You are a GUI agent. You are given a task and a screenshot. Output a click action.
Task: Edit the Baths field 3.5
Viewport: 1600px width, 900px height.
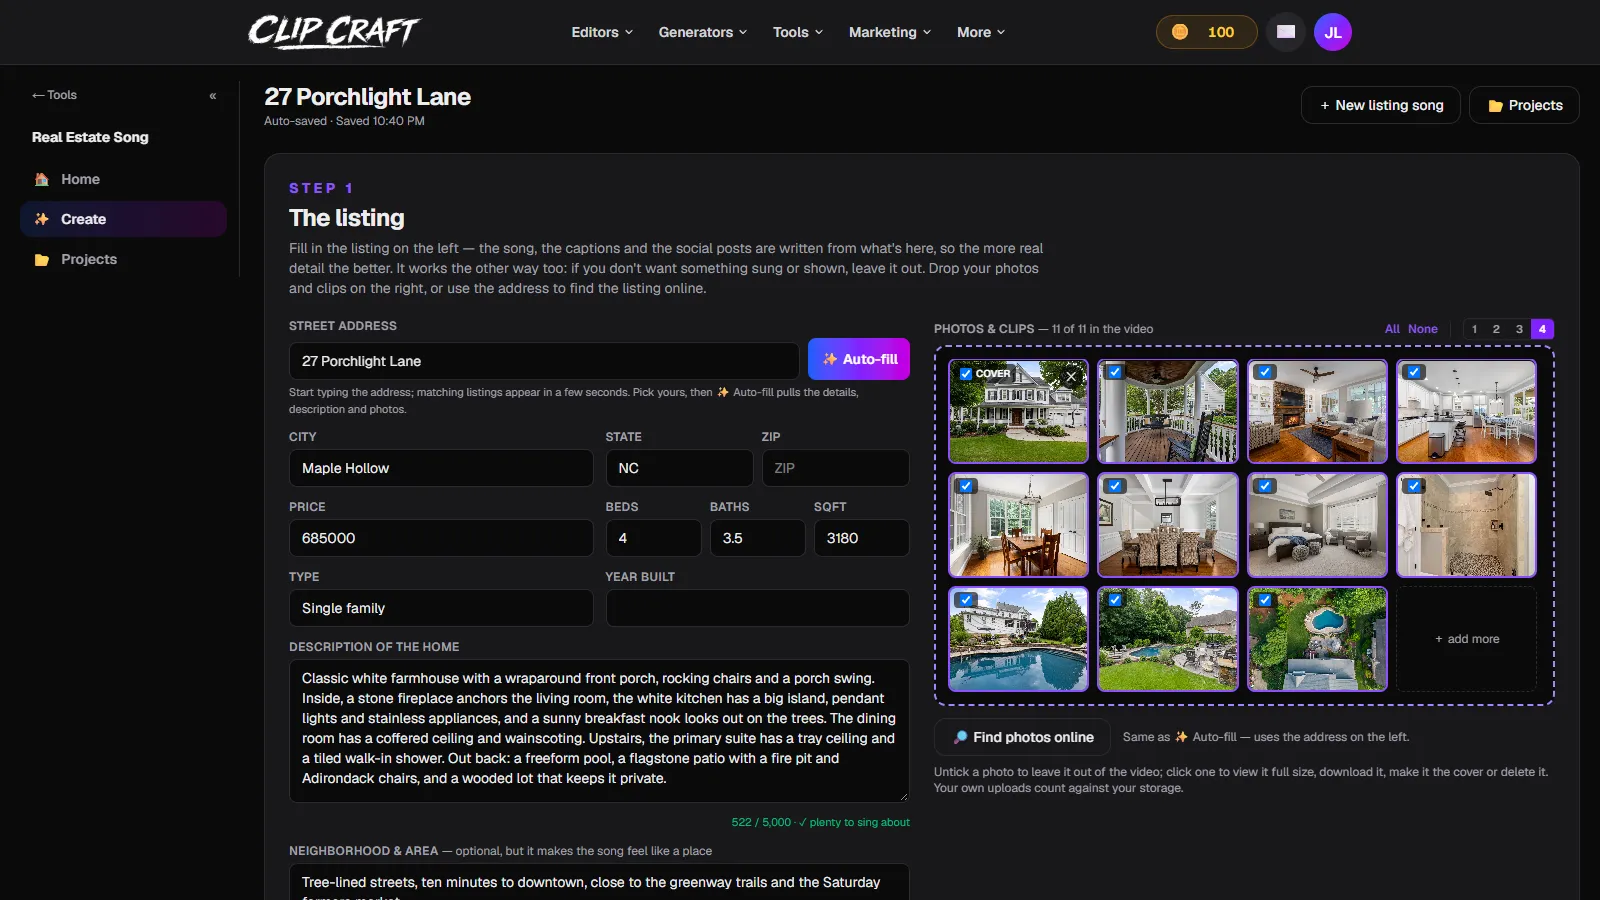[757, 538]
